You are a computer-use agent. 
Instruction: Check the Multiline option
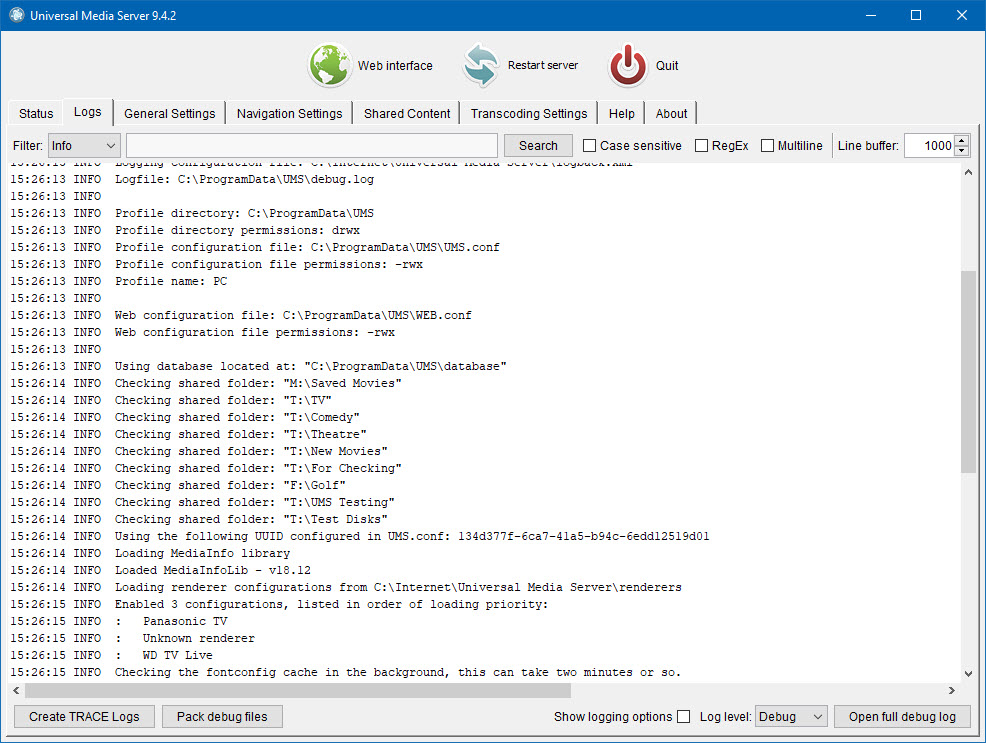coord(767,146)
